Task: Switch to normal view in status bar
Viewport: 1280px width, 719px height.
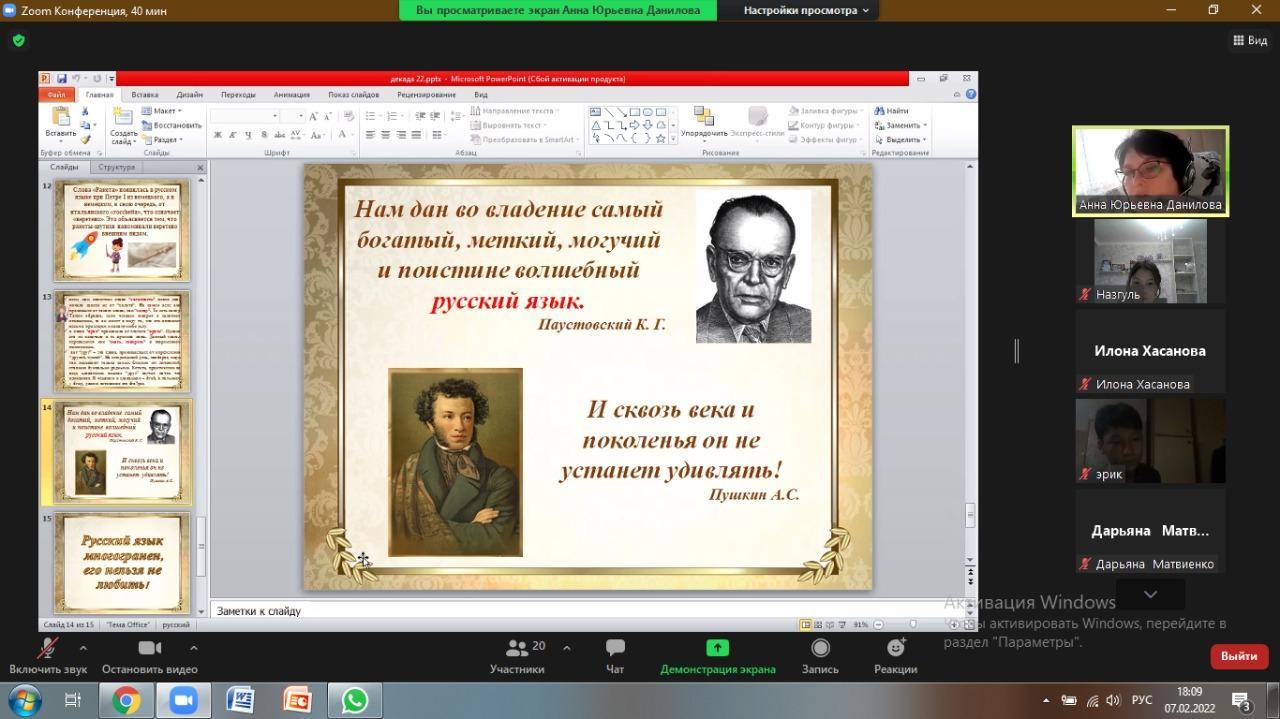Action: coord(806,625)
